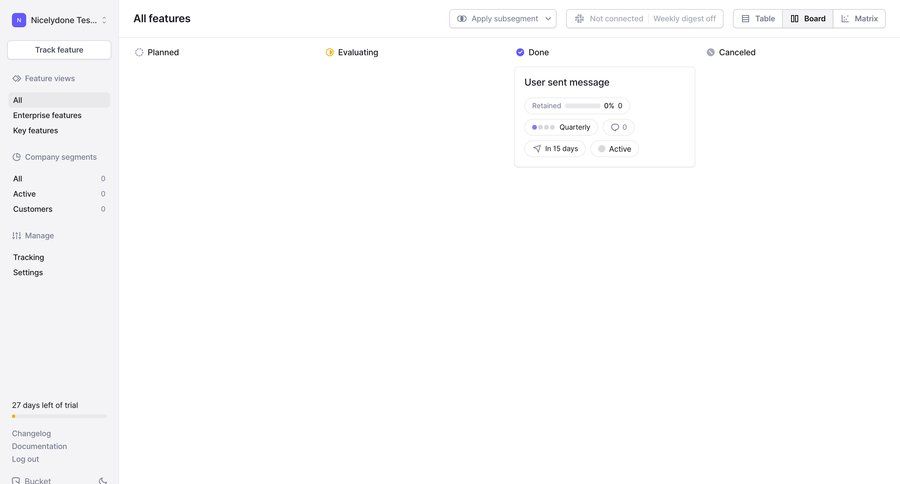Screen dimensions: 900x484
Task: Click Weekly digest off toggle
Action: point(685,19)
